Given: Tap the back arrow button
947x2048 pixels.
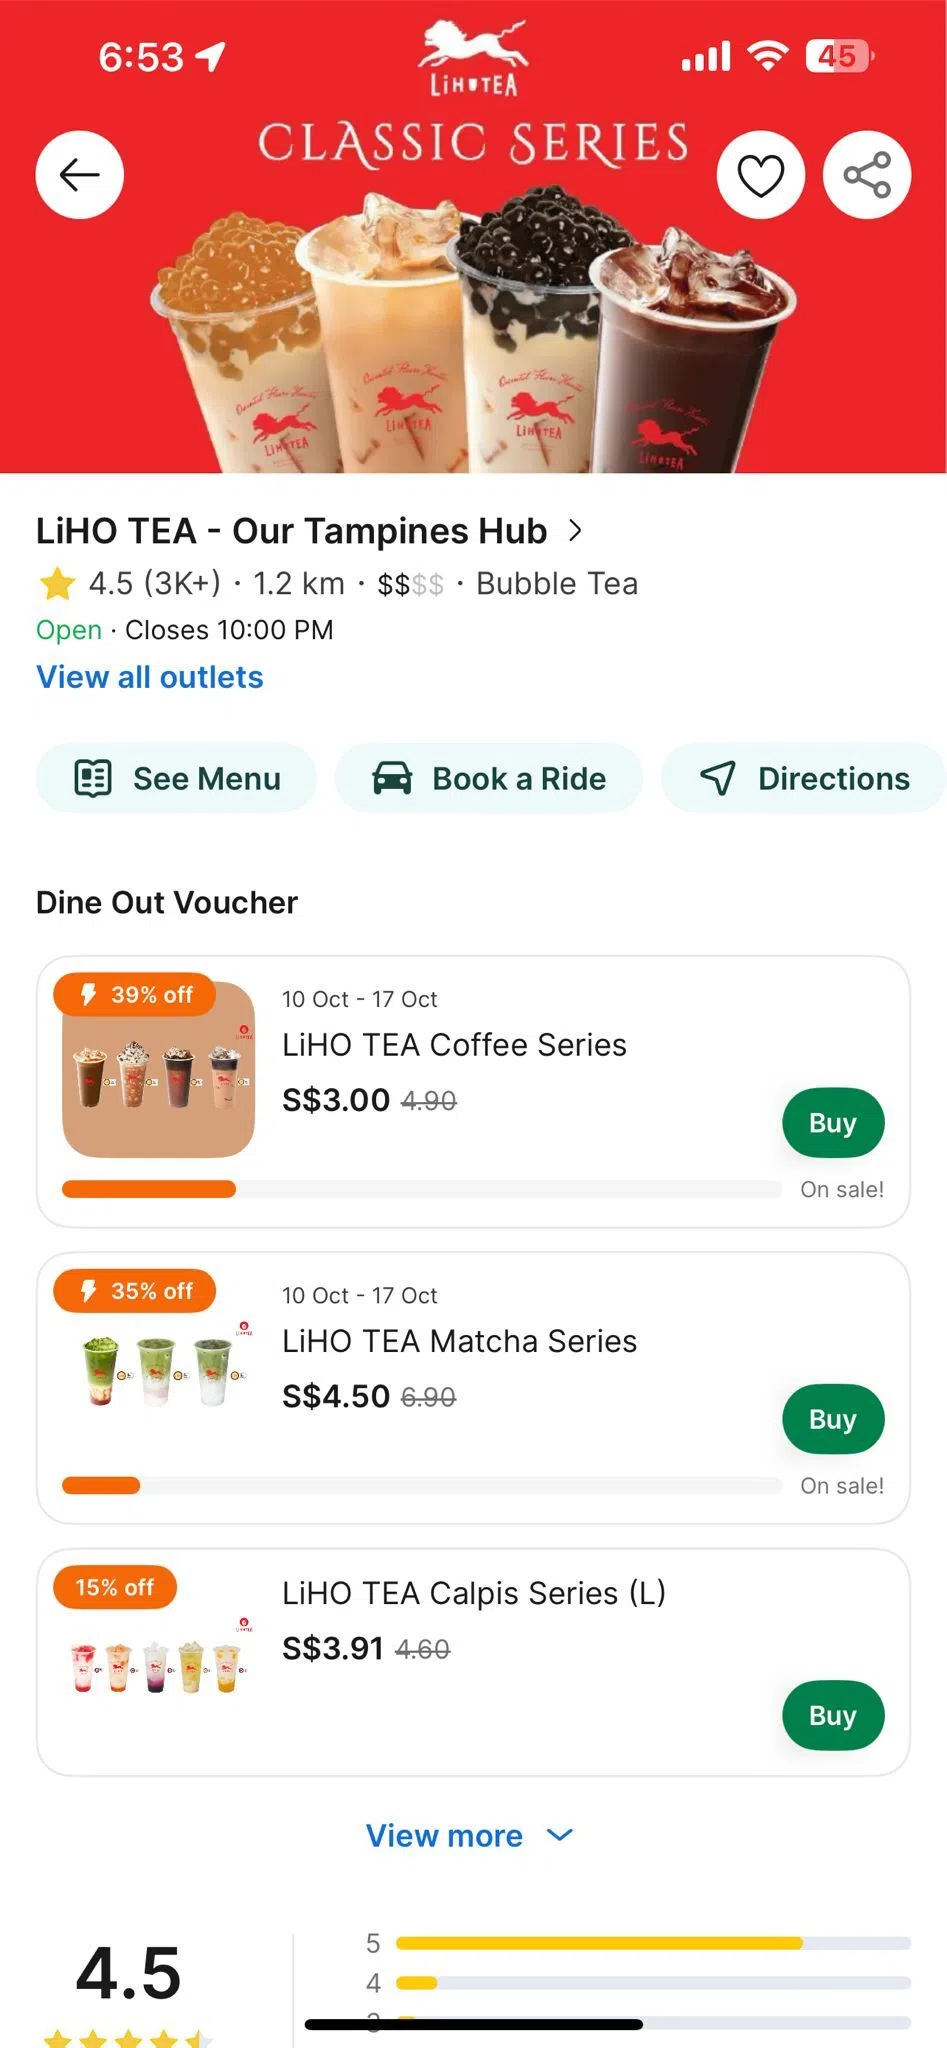Looking at the screenshot, I should tap(79, 175).
